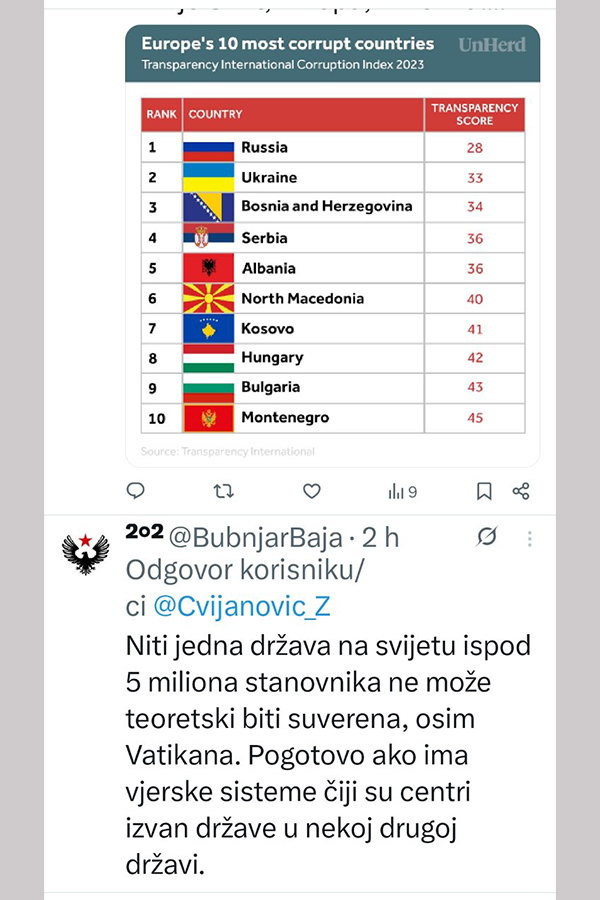The height and width of the screenshot is (900, 600).
Task: Tap the circle-slash icon beside BubnjarBaja's reply
Action: (x=487, y=538)
